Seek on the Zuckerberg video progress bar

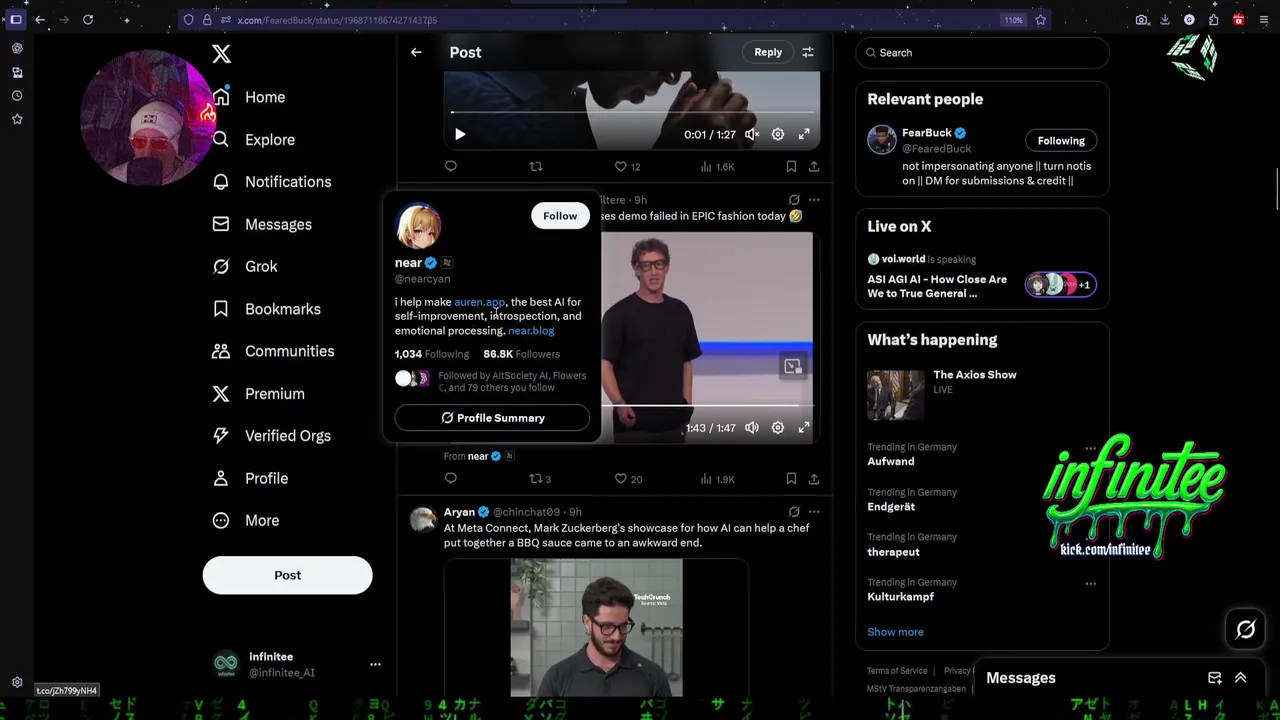pos(706,406)
